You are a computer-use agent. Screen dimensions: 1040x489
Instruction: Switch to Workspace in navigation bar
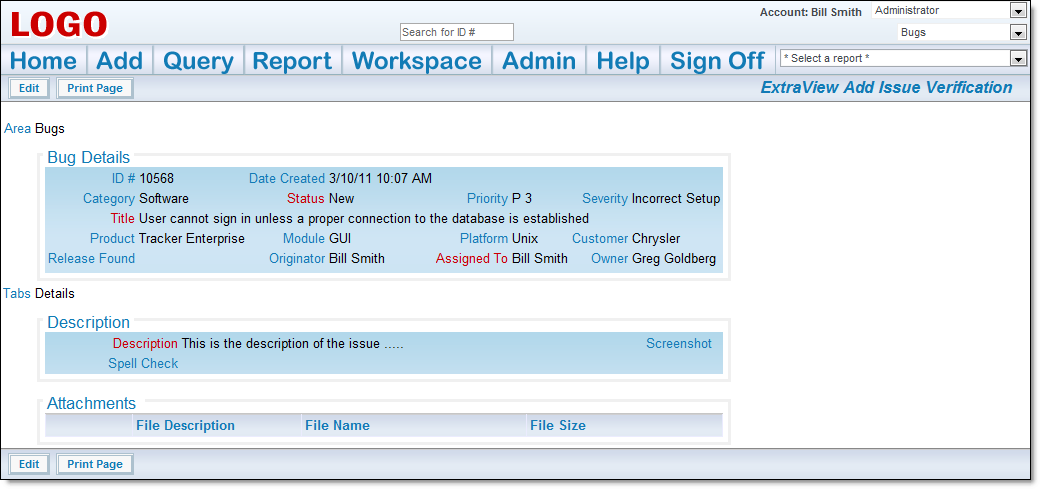click(x=417, y=60)
